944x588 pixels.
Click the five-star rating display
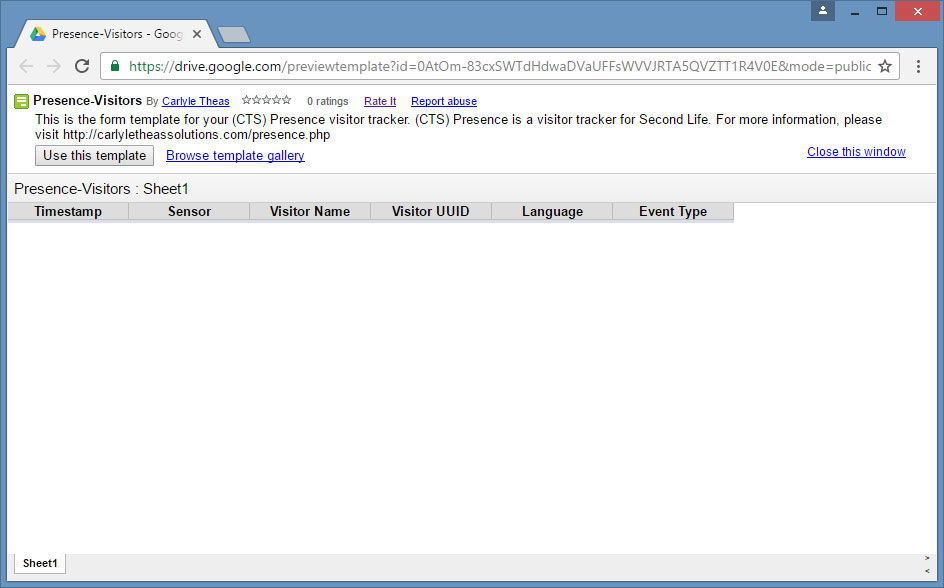pyautogui.click(x=266, y=100)
